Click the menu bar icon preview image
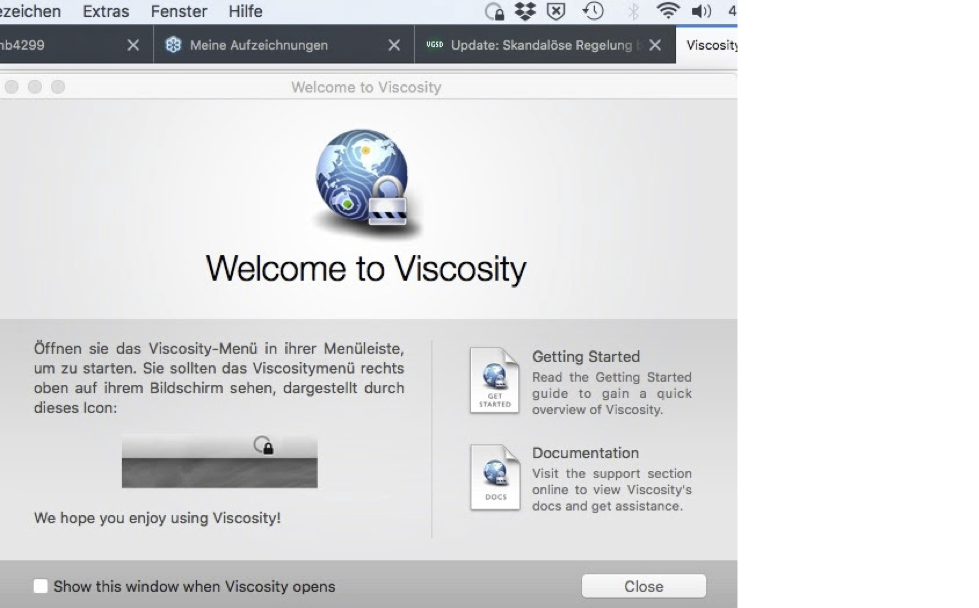979x608 pixels. click(220, 461)
